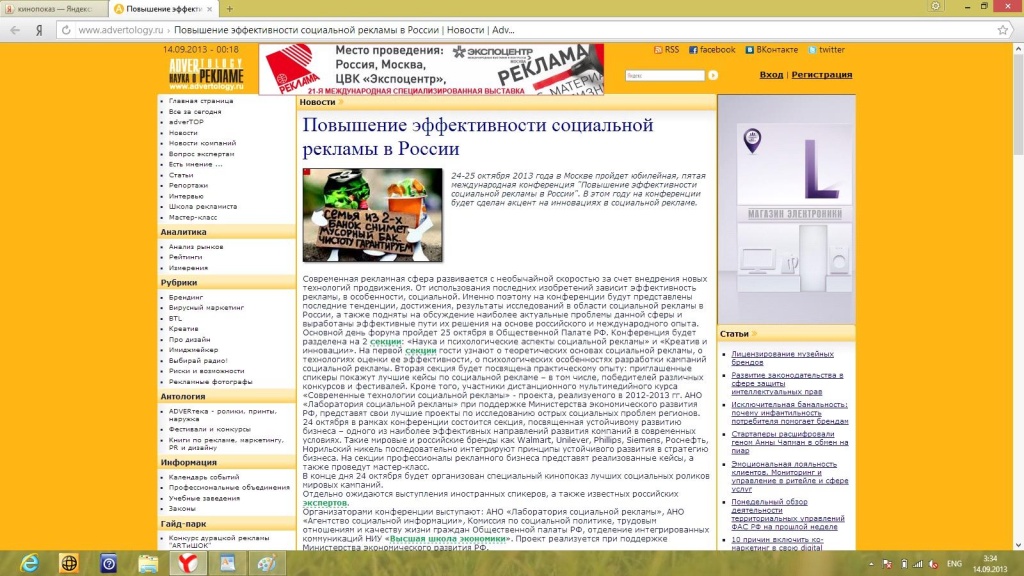Open 'BTL' rubric link
1024x576 pixels.
coord(175,319)
